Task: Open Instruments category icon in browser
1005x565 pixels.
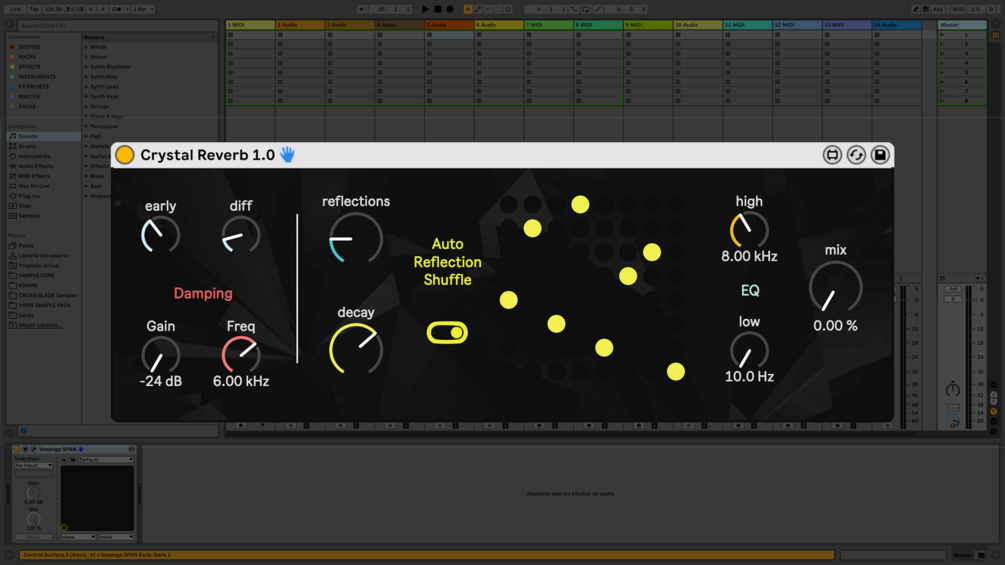Action: (13, 156)
